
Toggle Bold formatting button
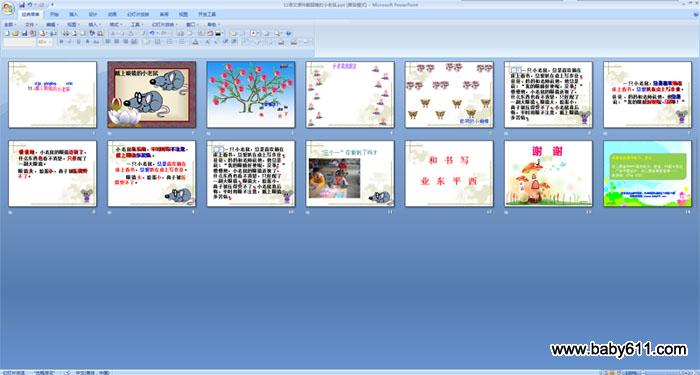[62, 42]
